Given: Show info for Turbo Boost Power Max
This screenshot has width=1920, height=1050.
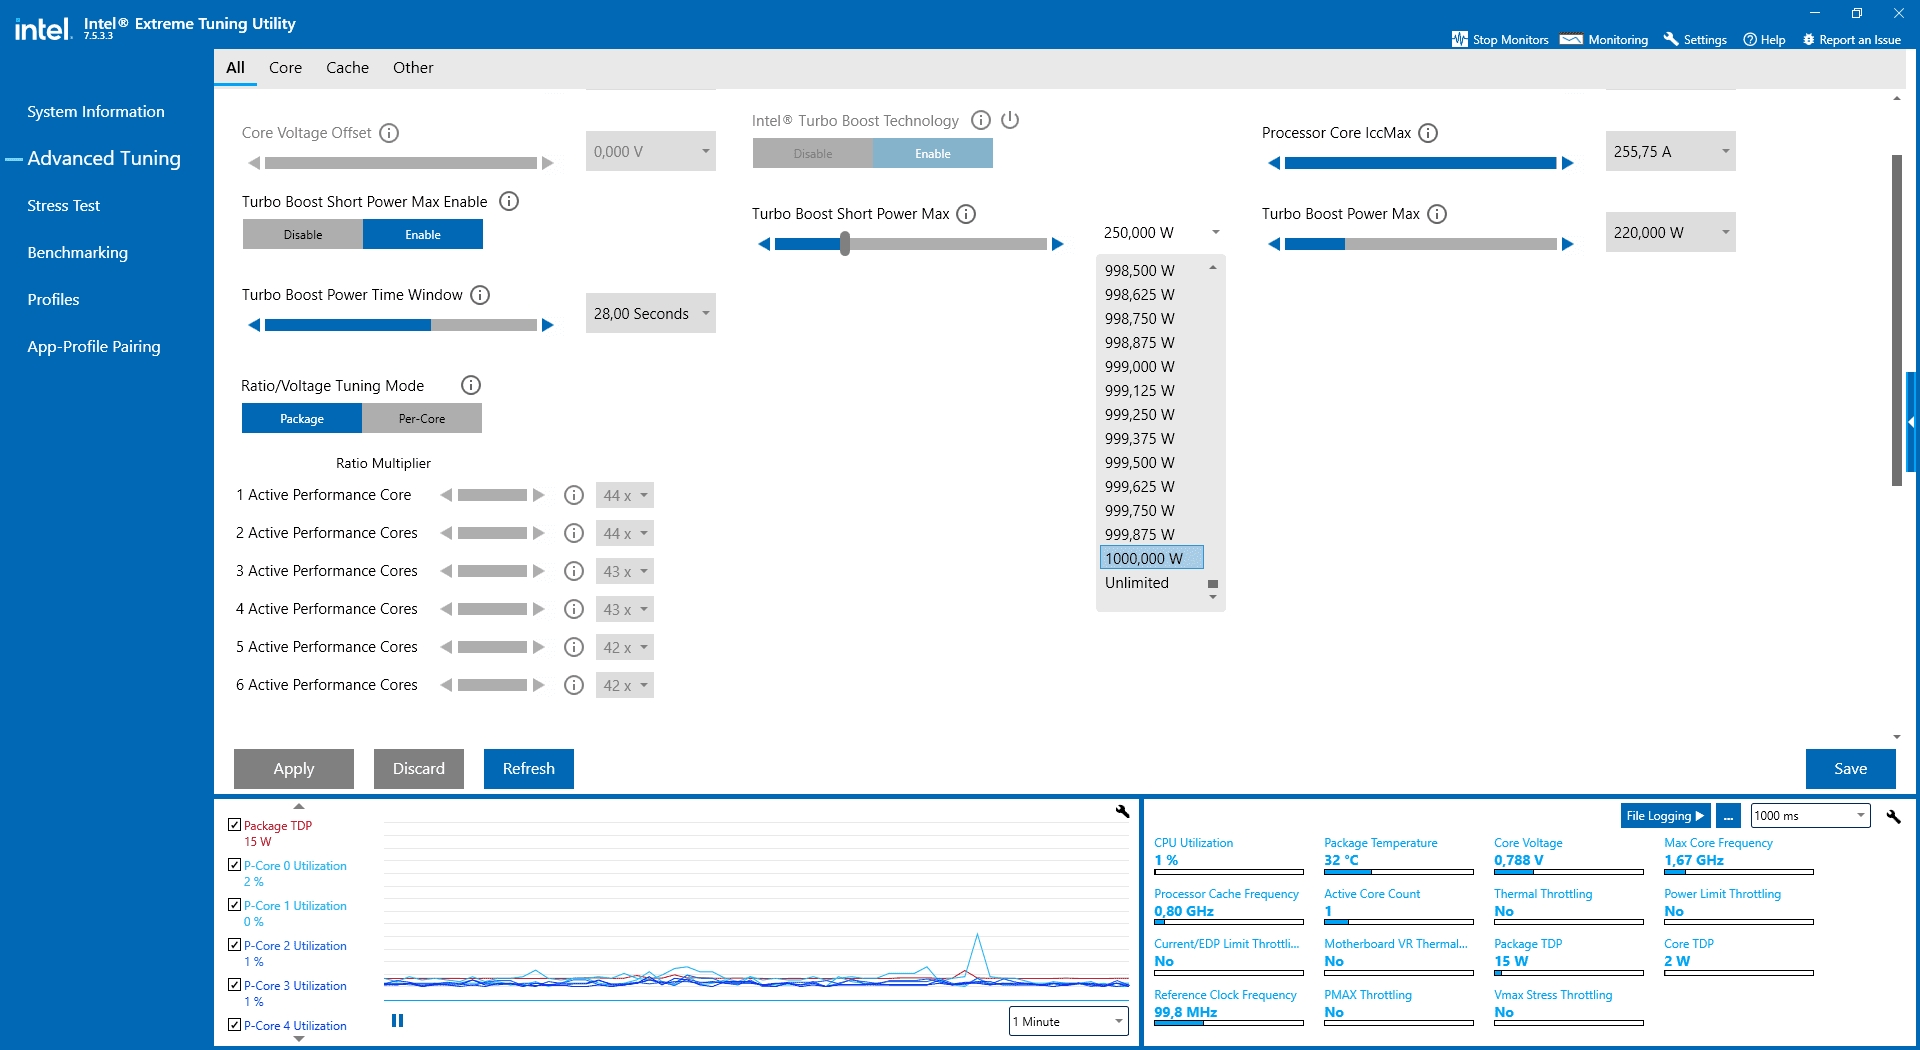Looking at the screenshot, I should 1437,214.
